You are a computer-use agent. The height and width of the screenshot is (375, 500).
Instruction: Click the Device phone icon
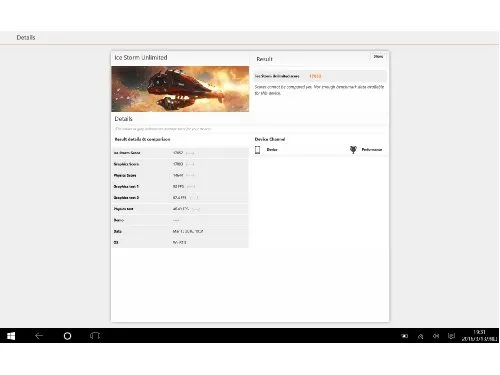tap(257, 150)
